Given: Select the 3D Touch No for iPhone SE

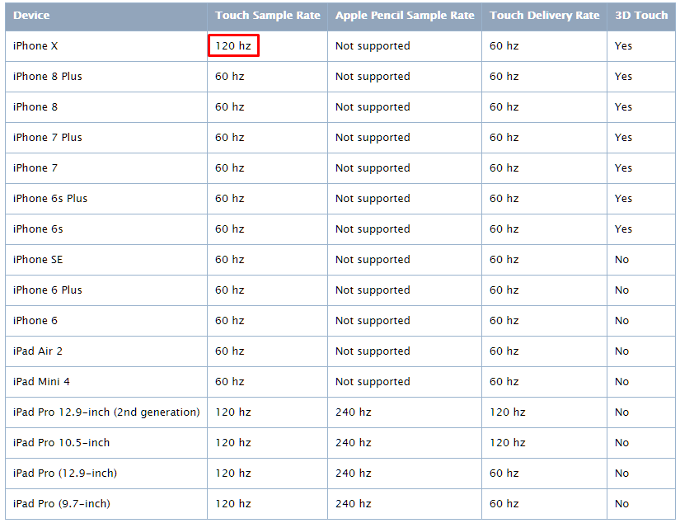Looking at the screenshot, I should (x=622, y=259).
